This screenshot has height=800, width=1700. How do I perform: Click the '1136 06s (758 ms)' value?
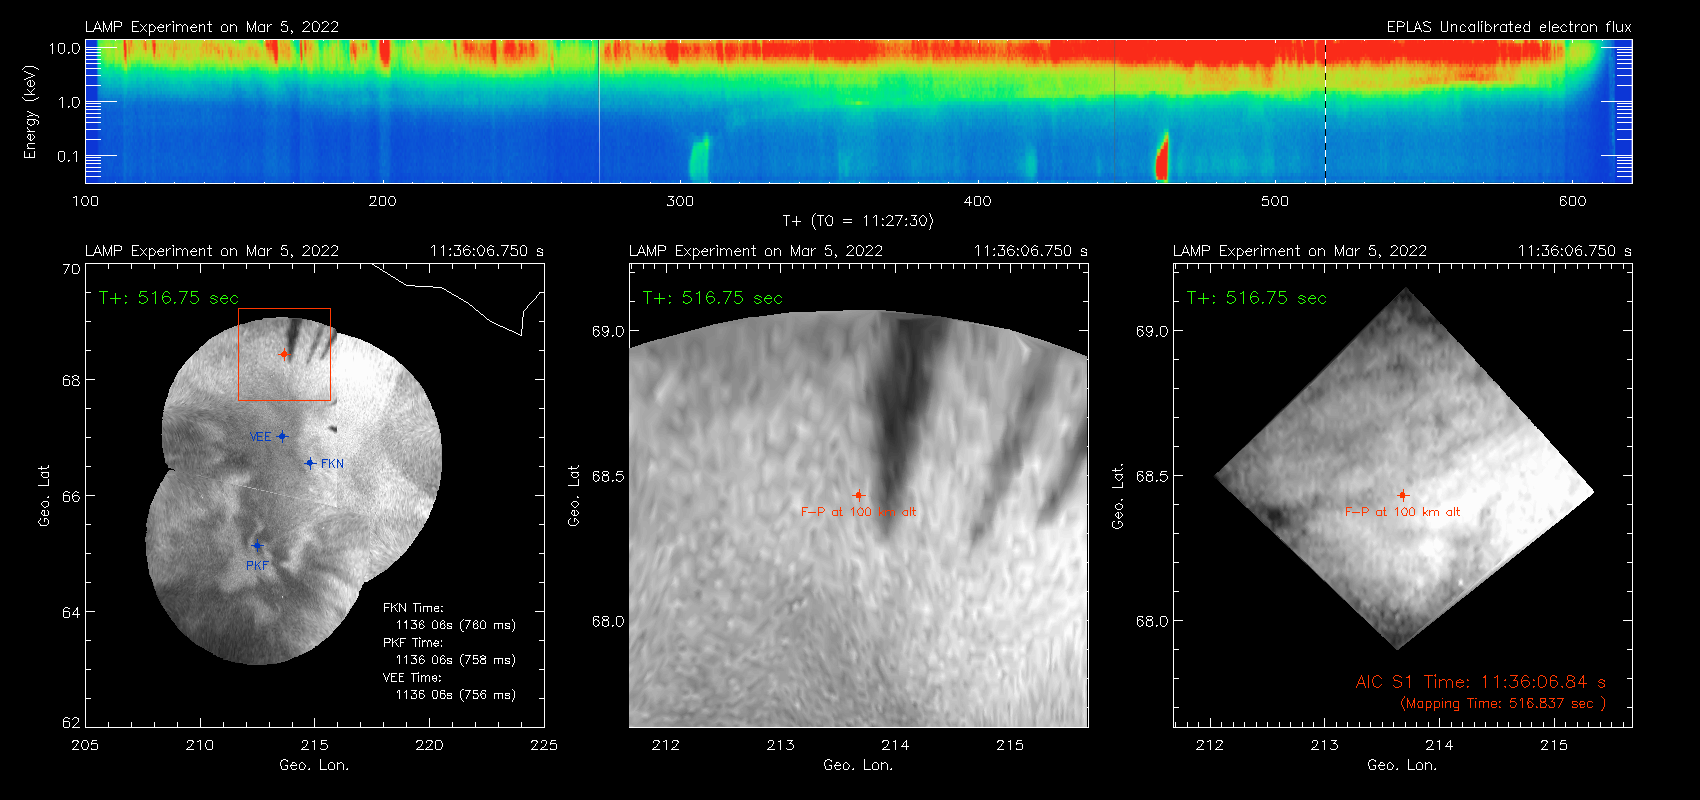point(456,660)
